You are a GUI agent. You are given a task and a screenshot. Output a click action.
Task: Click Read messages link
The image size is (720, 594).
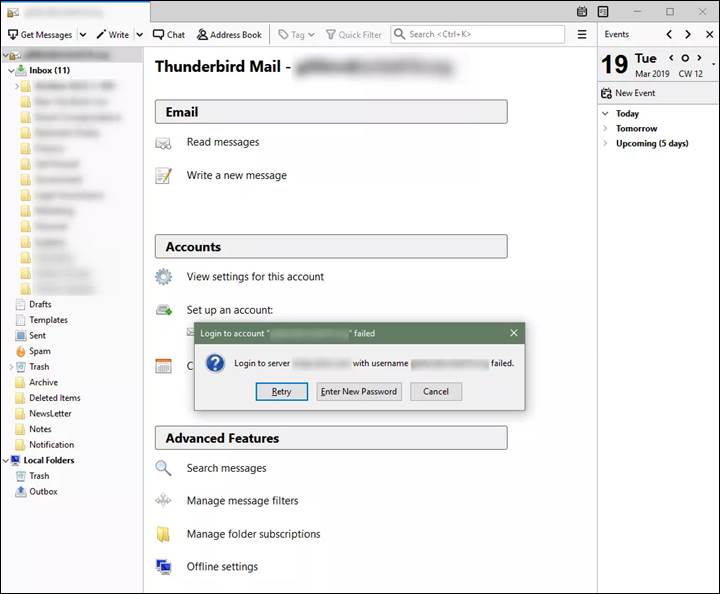coord(223,142)
